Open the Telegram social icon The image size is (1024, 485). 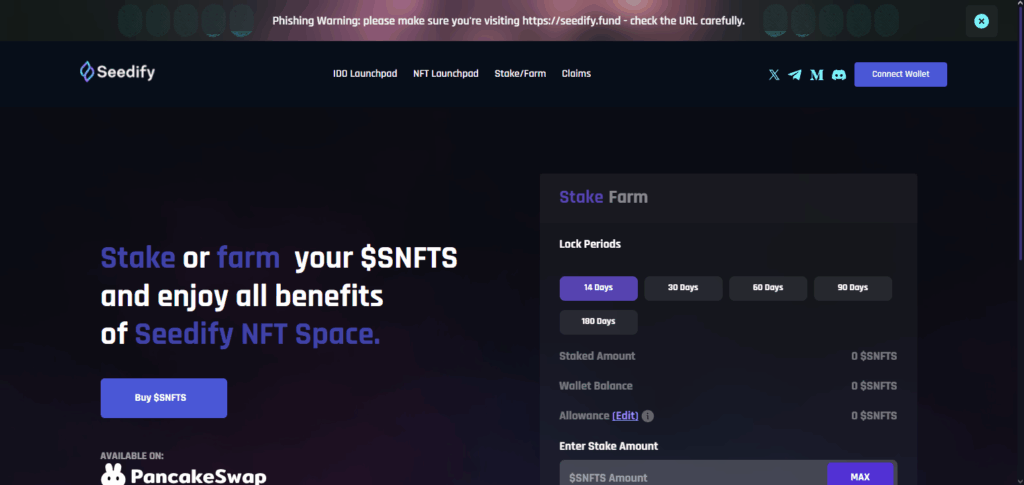pyautogui.click(x=795, y=75)
